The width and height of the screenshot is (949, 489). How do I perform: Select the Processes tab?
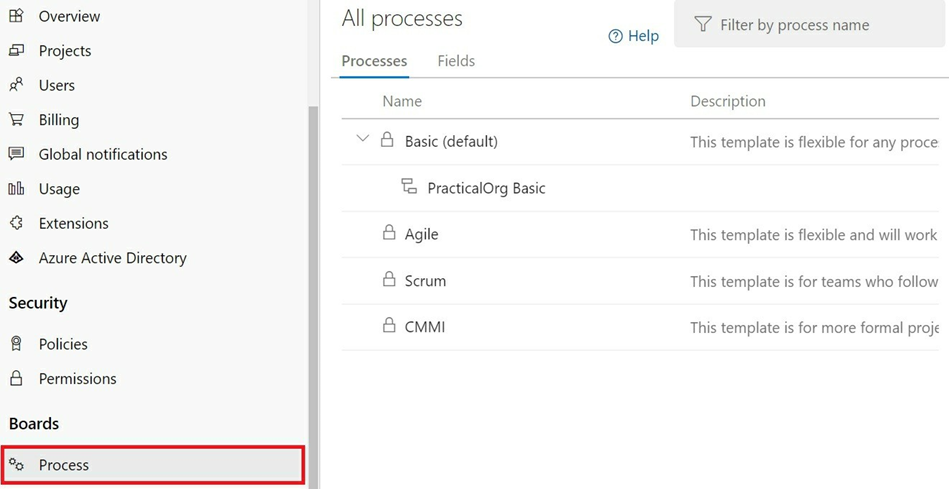[x=374, y=61]
